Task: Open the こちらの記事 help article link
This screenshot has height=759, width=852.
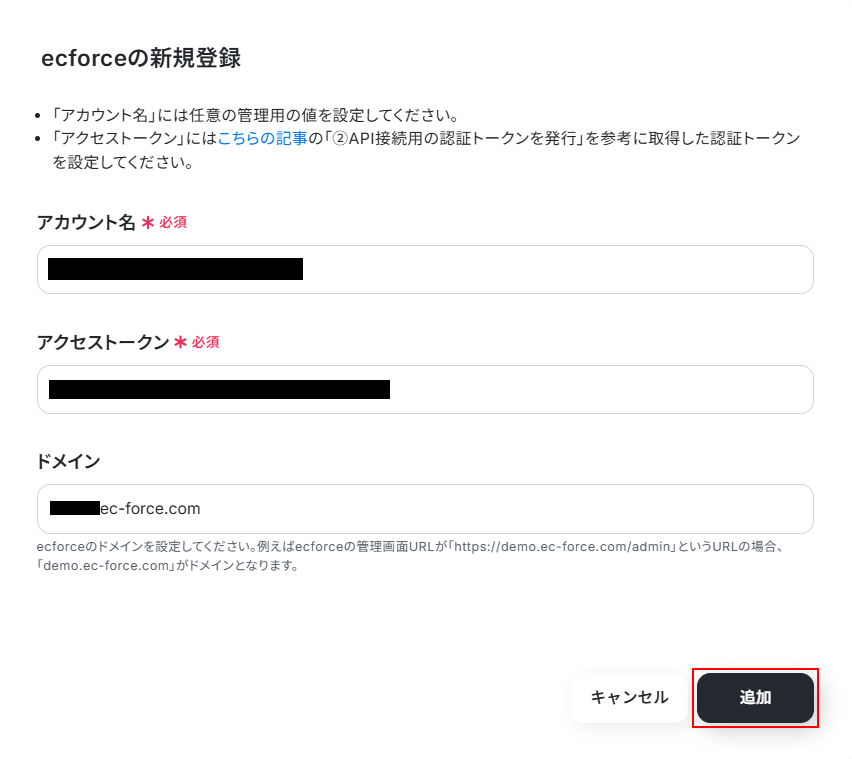Action: 262,139
